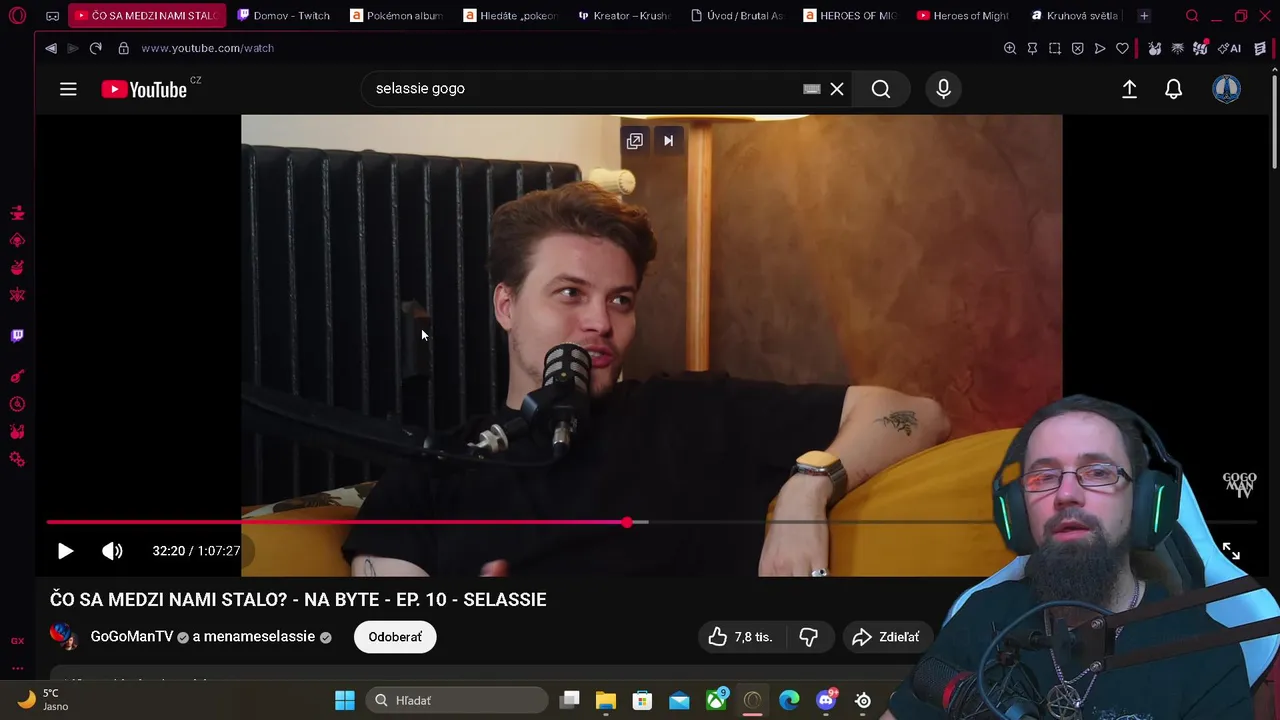Open the sidebar three-dots more menu

17,668
